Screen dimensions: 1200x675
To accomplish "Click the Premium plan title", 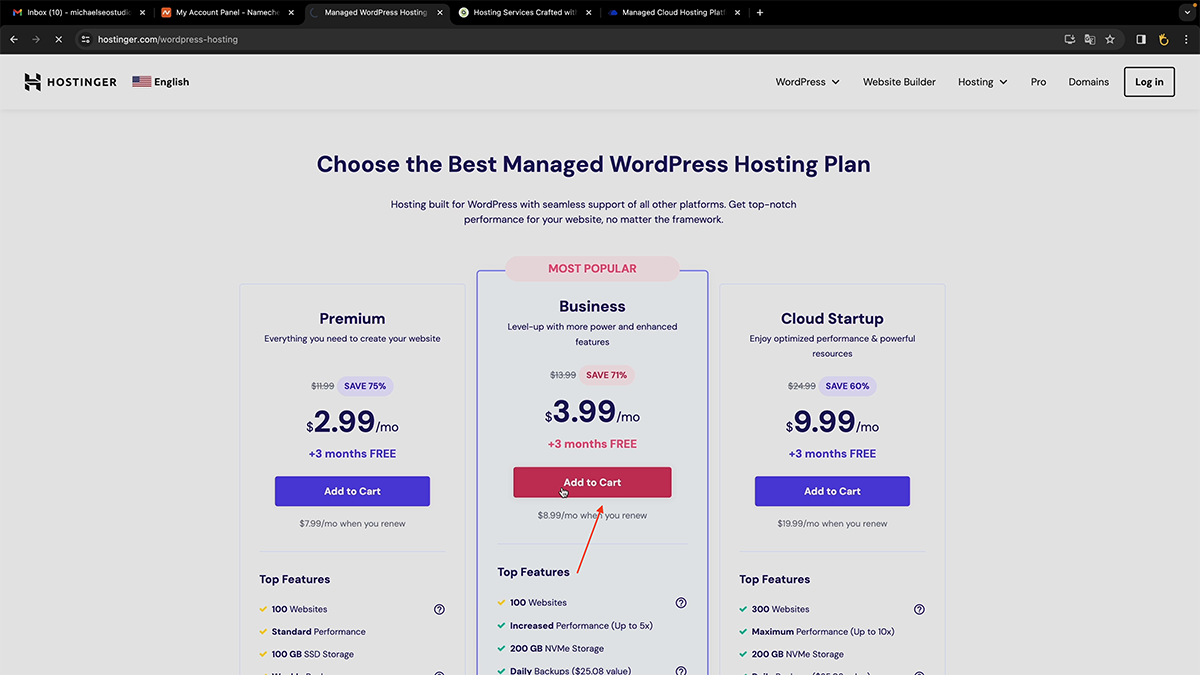I will 352,319.
